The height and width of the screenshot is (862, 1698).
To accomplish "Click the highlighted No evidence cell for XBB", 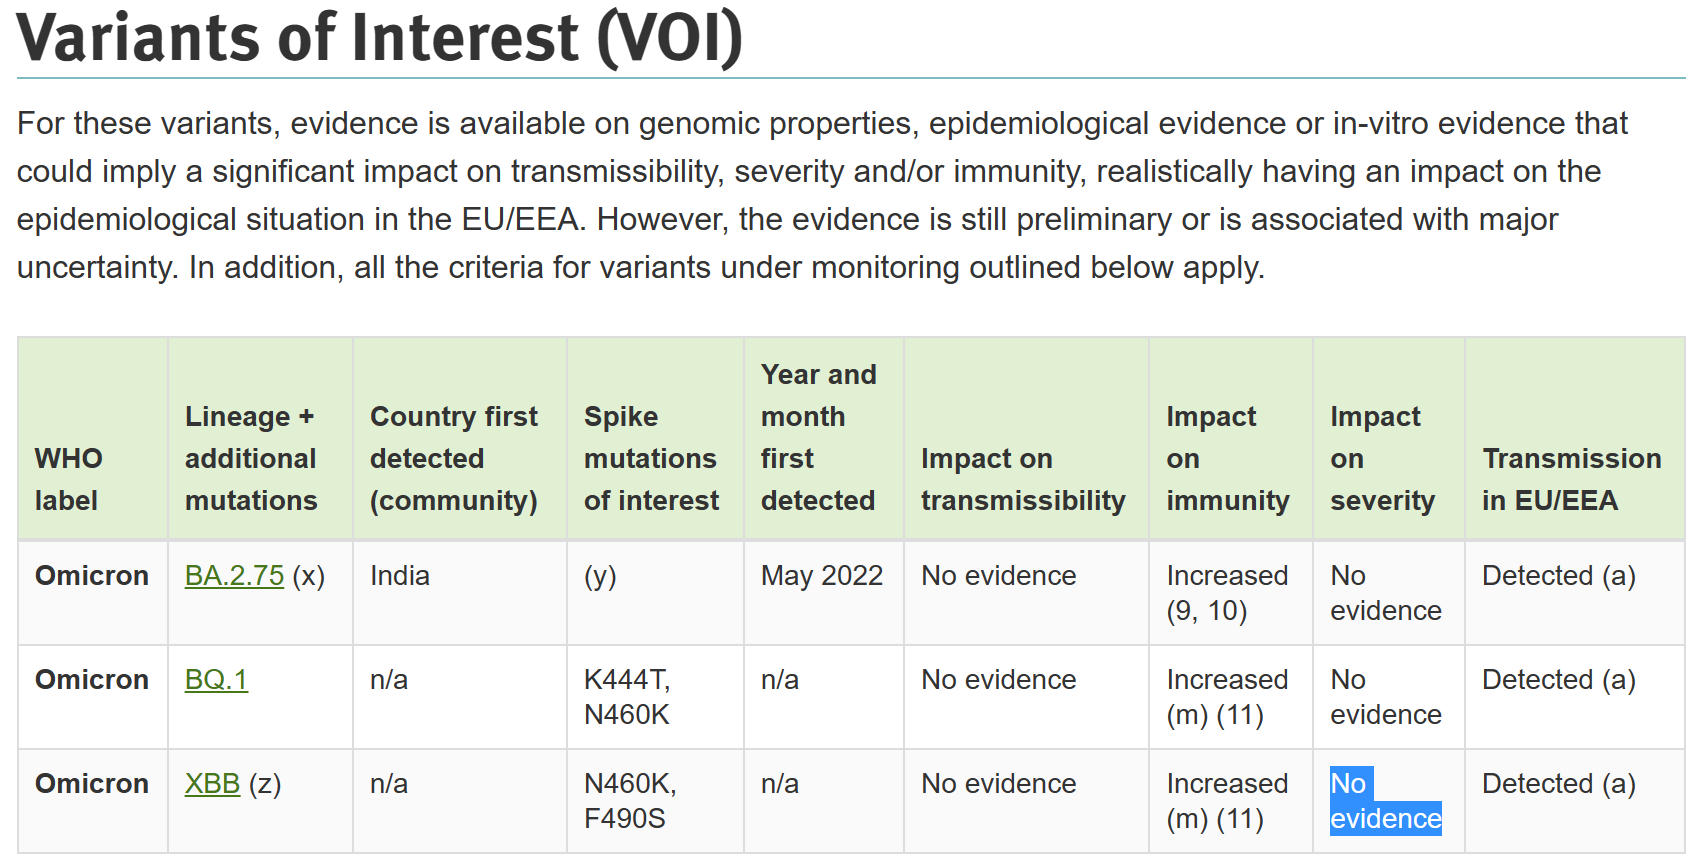I will 1385,801.
